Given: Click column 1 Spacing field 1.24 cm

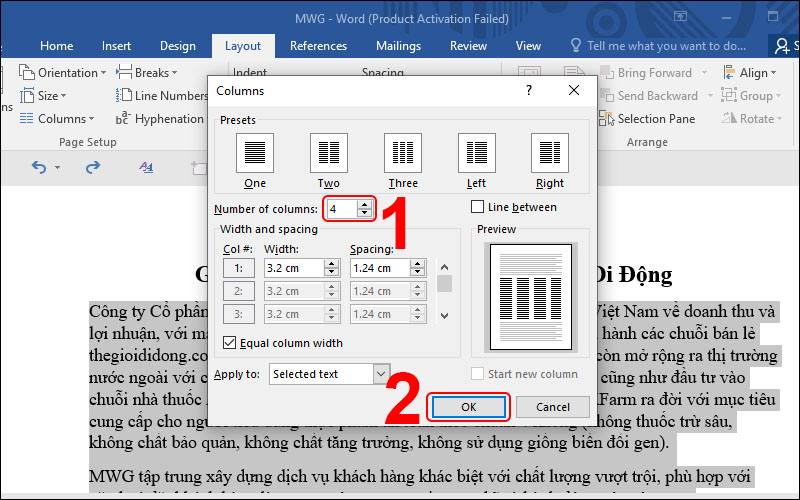Looking at the screenshot, I should 380,268.
